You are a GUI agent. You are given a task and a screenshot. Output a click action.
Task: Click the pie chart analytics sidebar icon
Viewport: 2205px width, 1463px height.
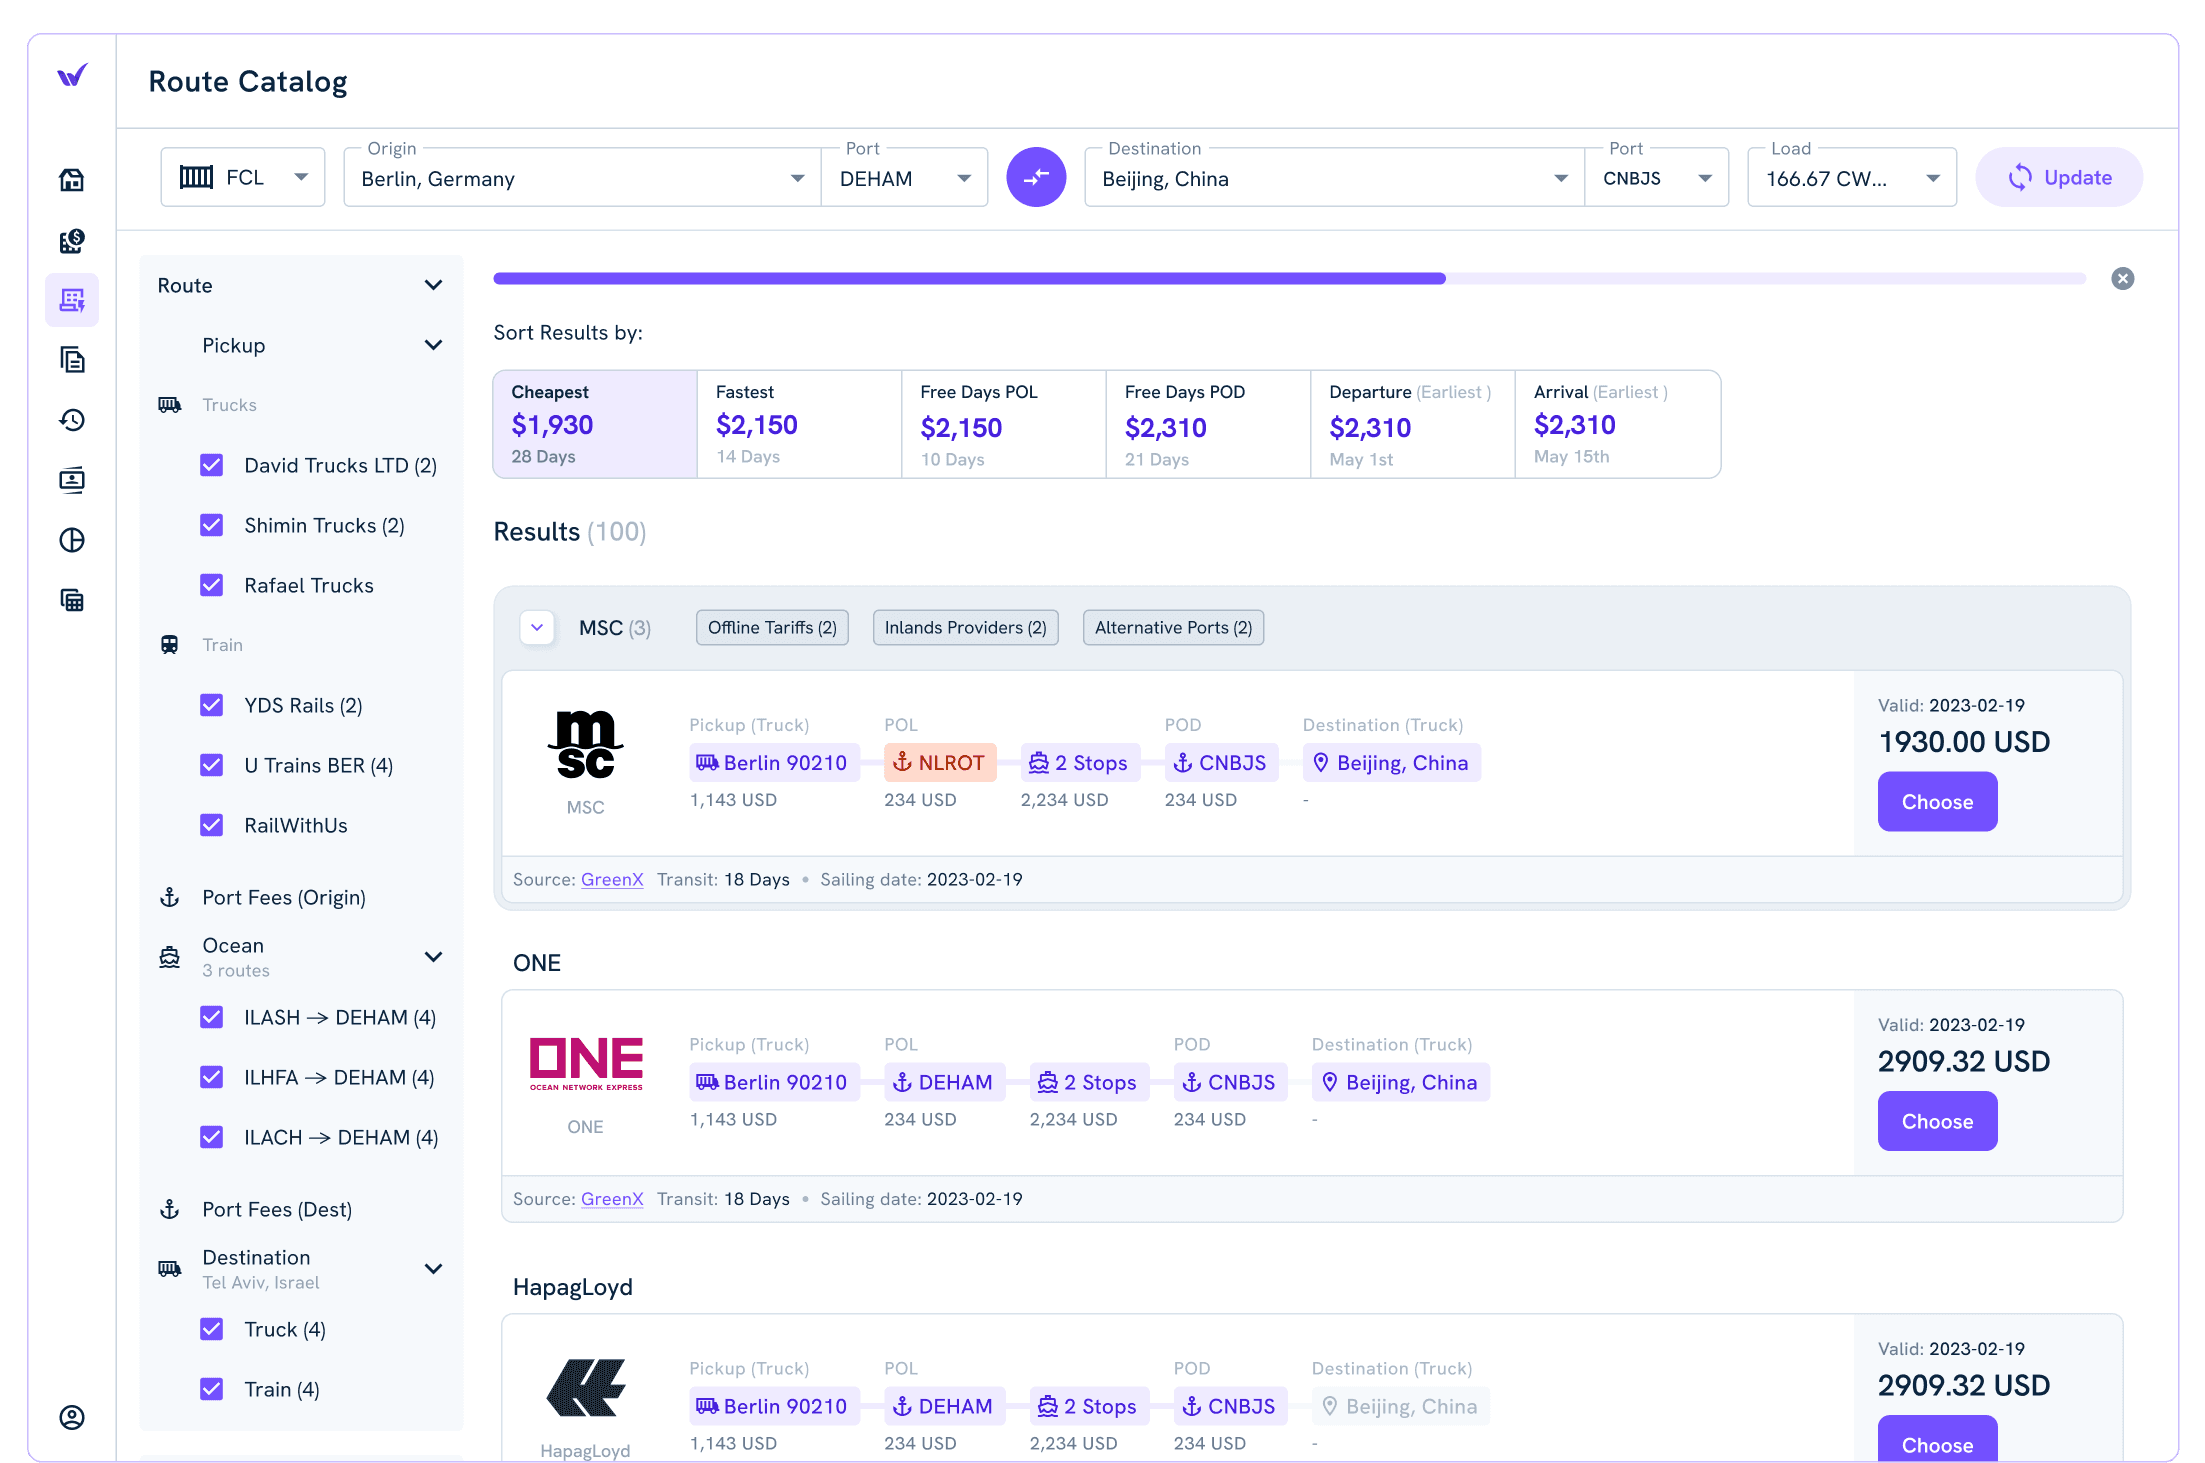pyautogui.click(x=72, y=540)
